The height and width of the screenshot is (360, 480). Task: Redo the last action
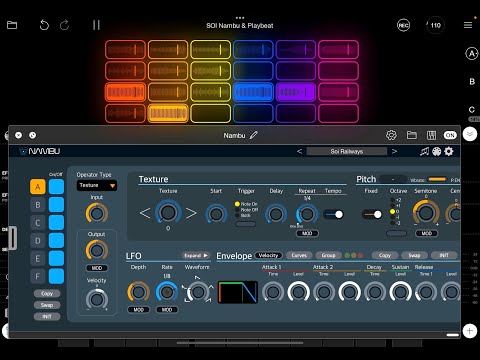coord(64,25)
